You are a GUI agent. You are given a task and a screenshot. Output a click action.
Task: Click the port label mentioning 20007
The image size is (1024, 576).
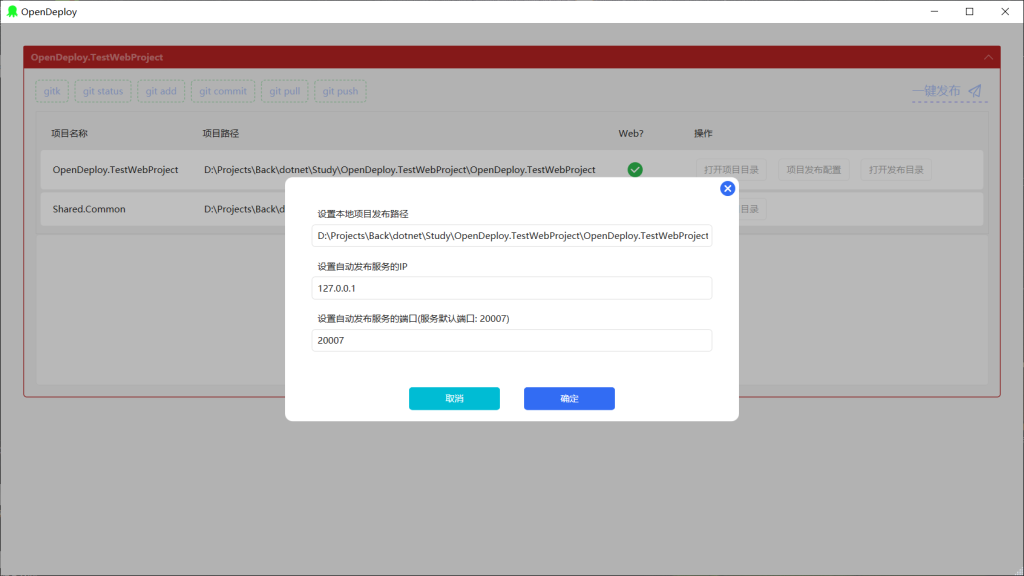pyautogui.click(x=413, y=319)
